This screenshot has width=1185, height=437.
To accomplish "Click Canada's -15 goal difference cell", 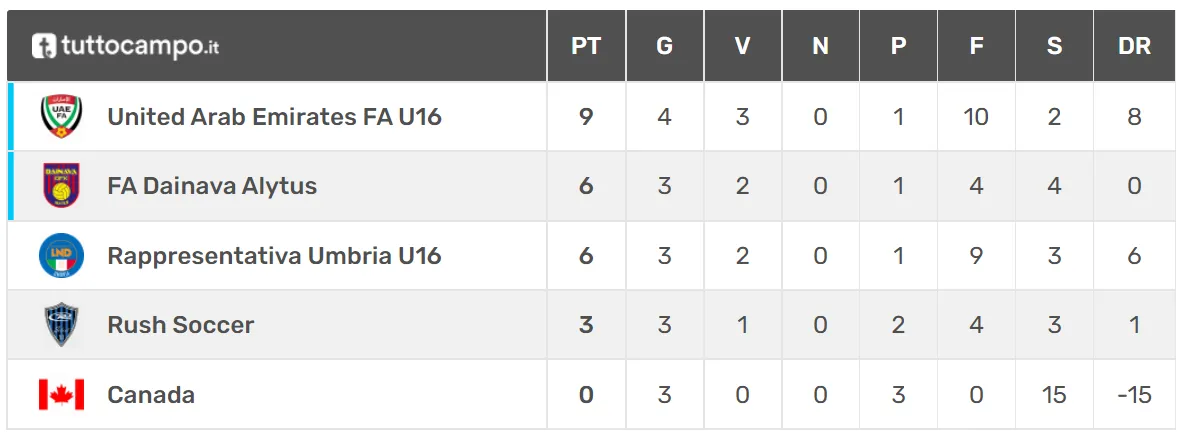I will [x=1134, y=395].
